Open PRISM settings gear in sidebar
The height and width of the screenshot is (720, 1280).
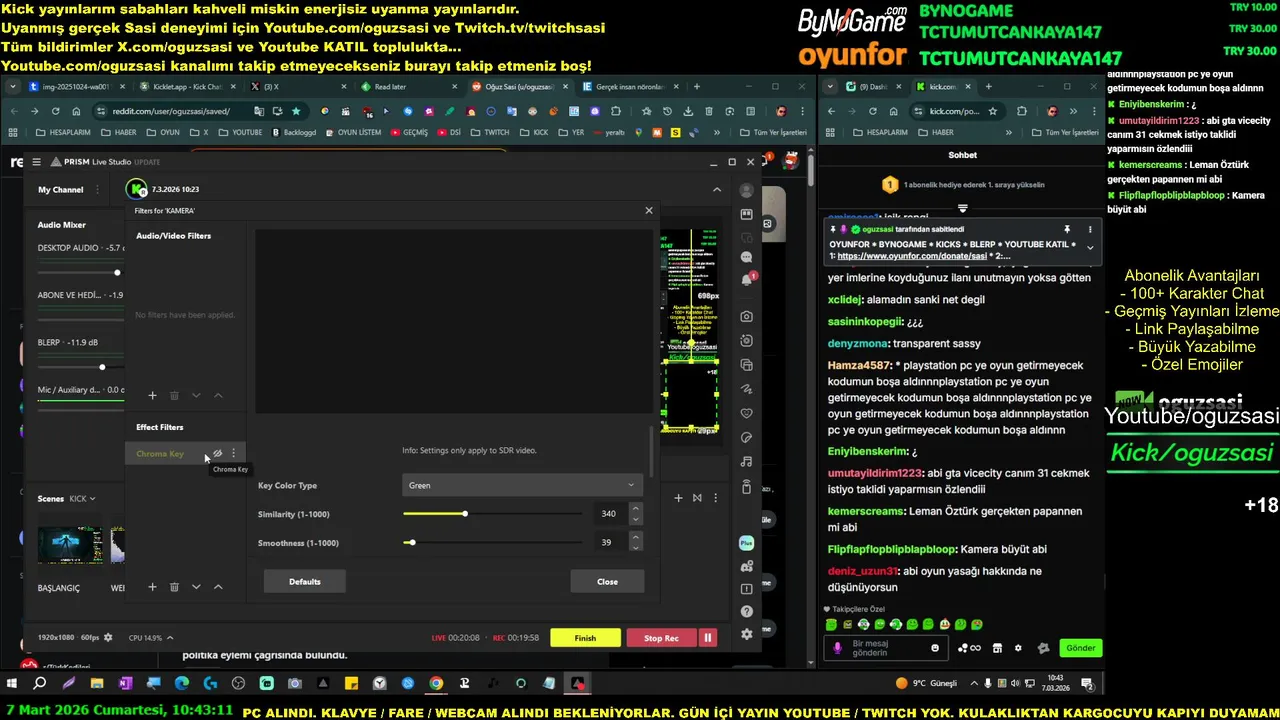747,634
